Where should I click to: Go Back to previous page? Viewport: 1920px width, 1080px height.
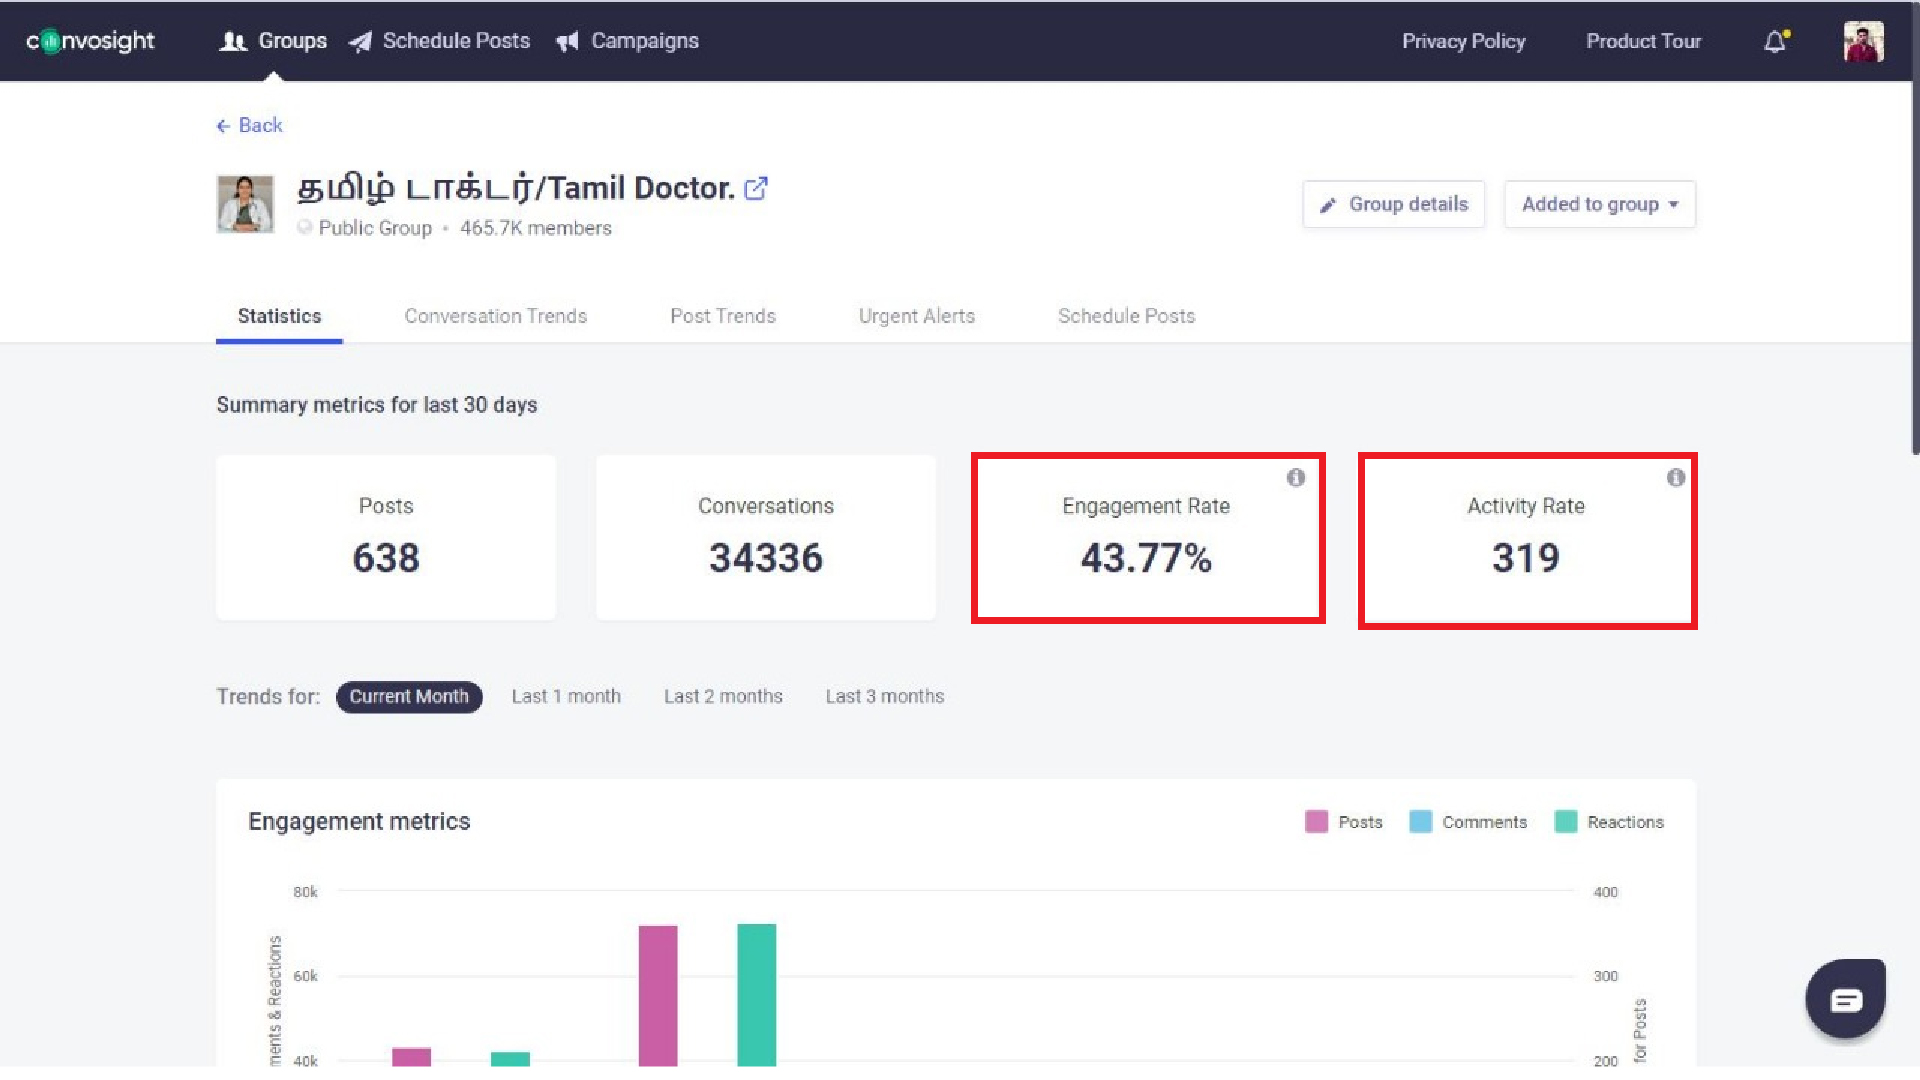(x=250, y=125)
